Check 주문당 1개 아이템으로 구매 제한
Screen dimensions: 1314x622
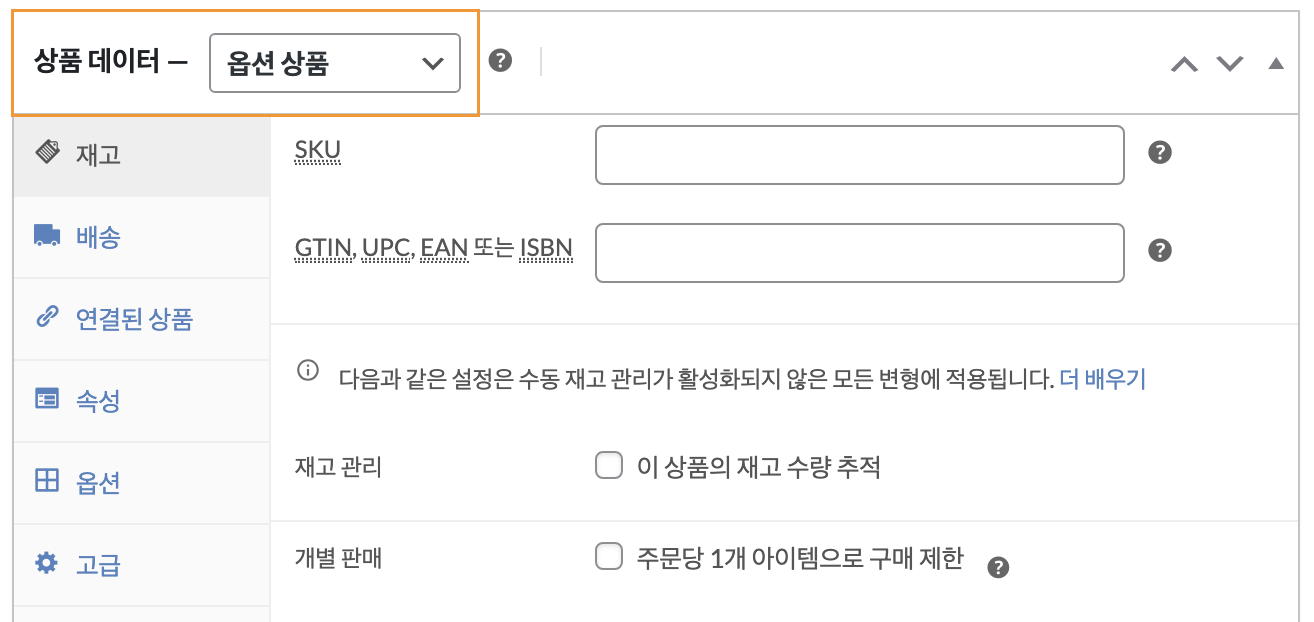(609, 556)
